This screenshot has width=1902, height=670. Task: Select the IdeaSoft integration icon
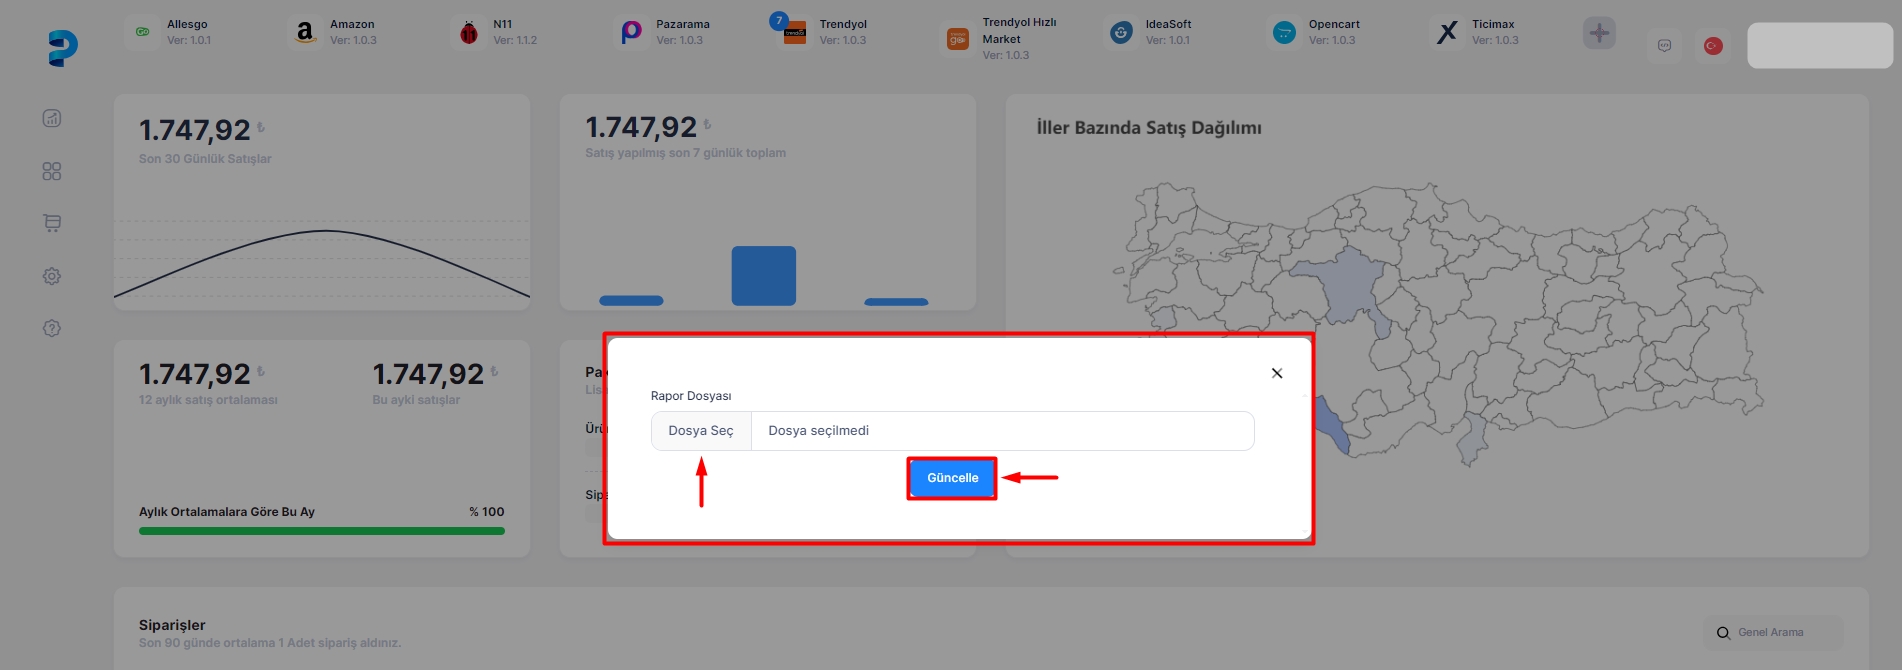coord(1121,33)
